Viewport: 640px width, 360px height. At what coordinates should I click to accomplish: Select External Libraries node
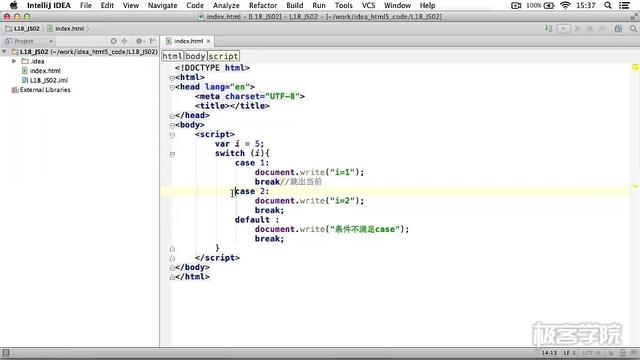tap(41, 90)
